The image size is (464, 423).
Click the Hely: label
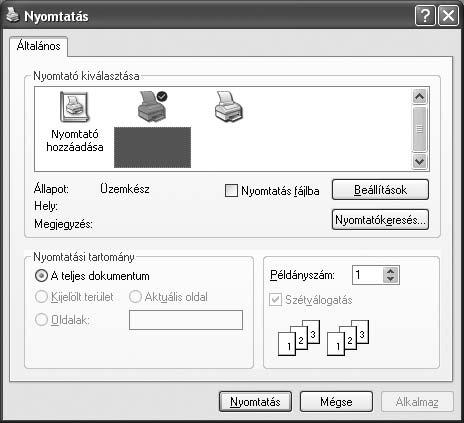tap(46, 206)
